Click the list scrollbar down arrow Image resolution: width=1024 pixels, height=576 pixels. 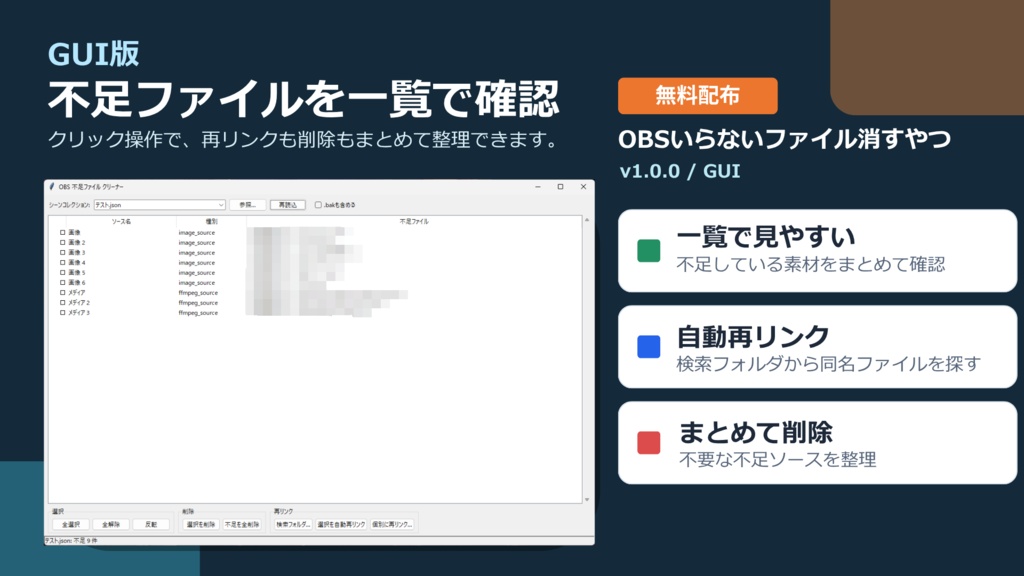click(x=586, y=500)
